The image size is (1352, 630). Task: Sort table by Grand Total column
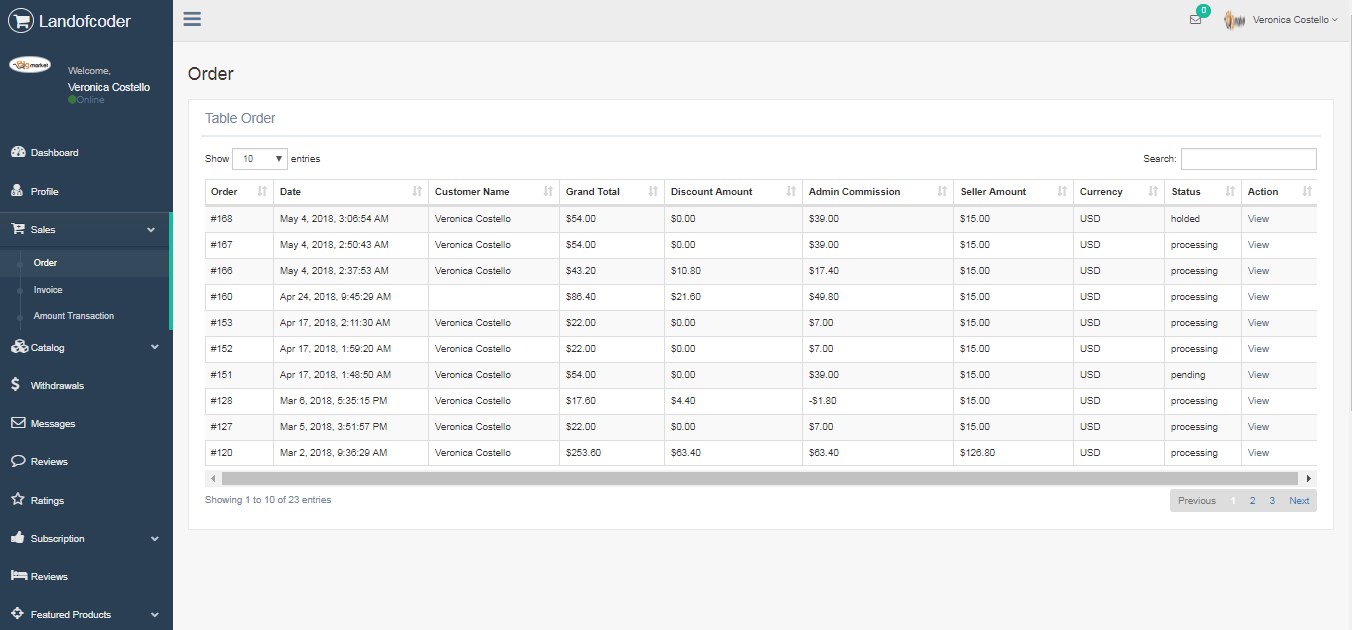[x=611, y=192]
